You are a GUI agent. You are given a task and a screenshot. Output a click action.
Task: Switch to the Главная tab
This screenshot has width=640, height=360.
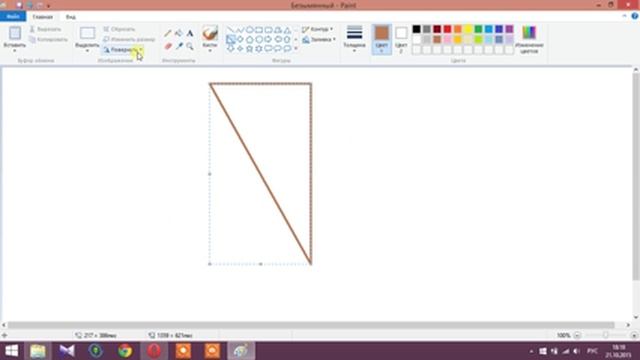pyautogui.click(x=42, y=17)
